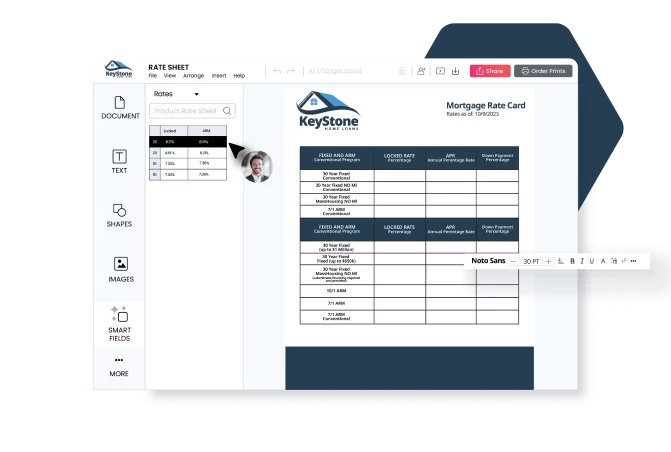Screen dimensions: 671x452
Task: Open the Smart Fields panel
Action: coord(119,324)
